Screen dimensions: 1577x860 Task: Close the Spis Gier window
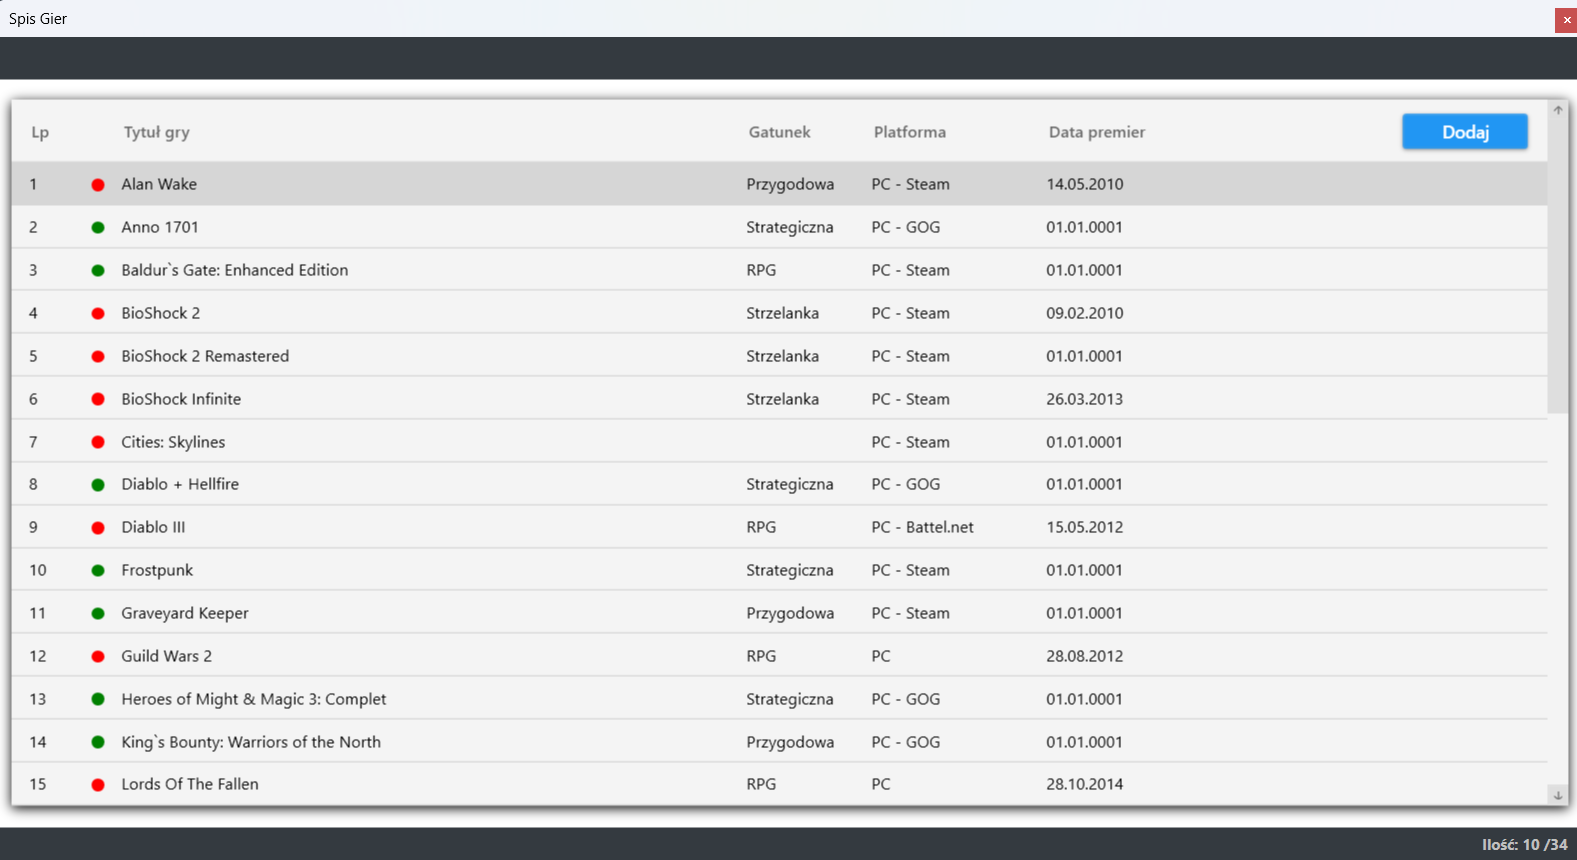pyautogui.click(x=1566, y=20)
